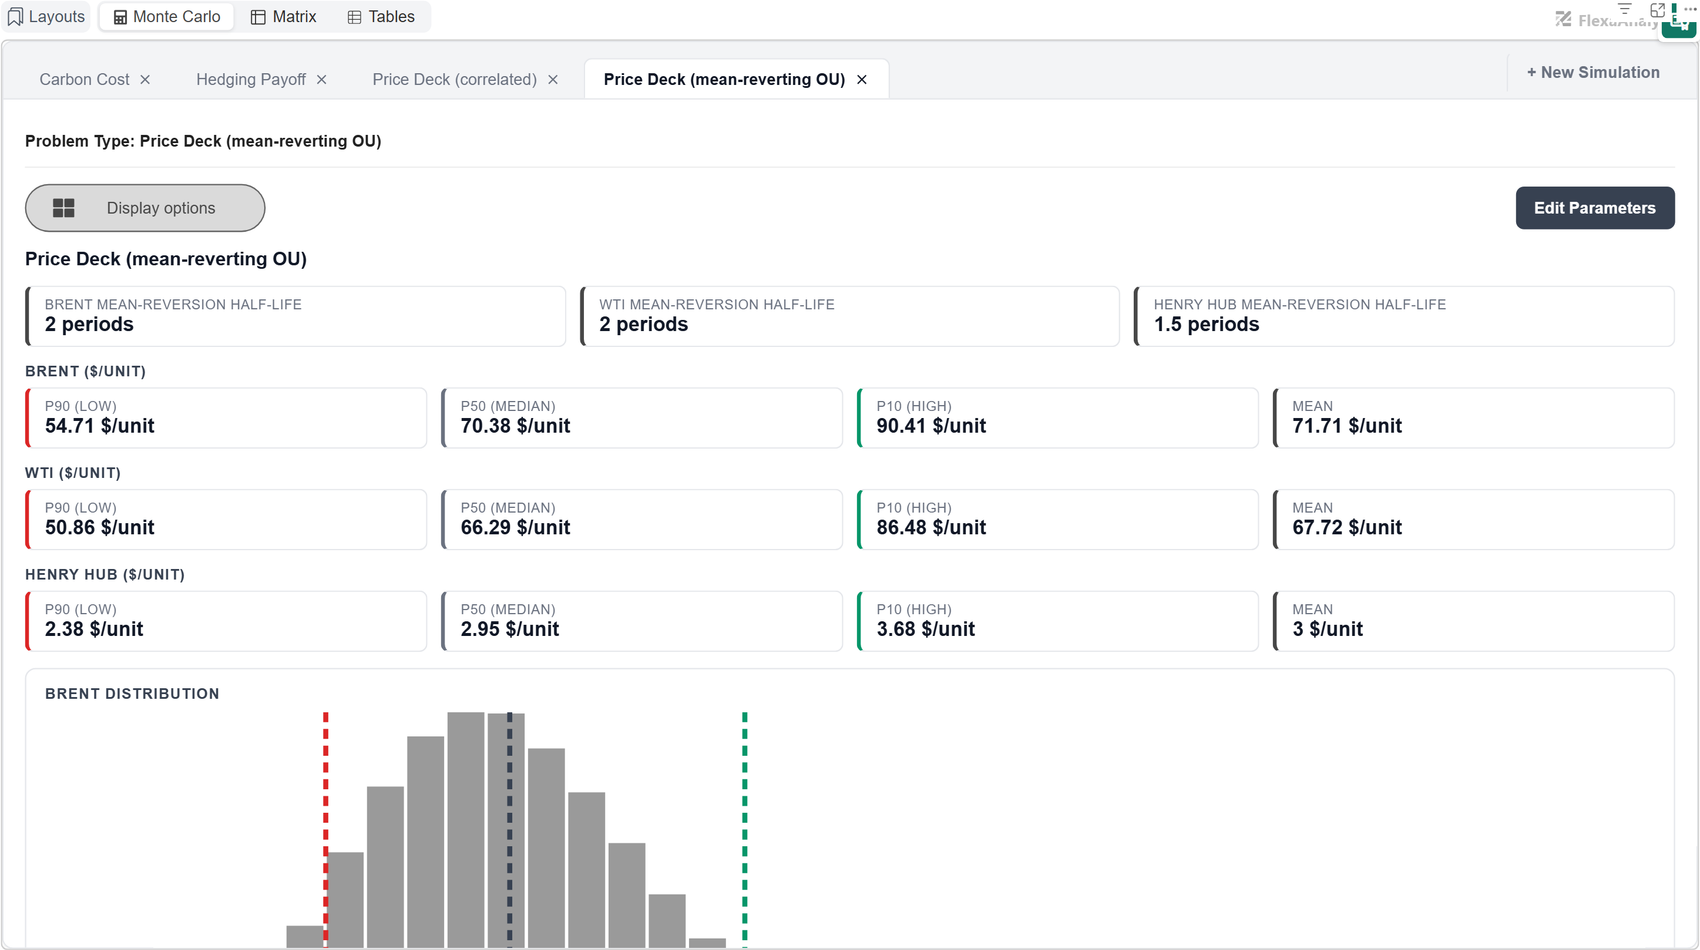Close the Price Deck (correlated) tab
Screen dimensions: 1700x950
(553, 80)
